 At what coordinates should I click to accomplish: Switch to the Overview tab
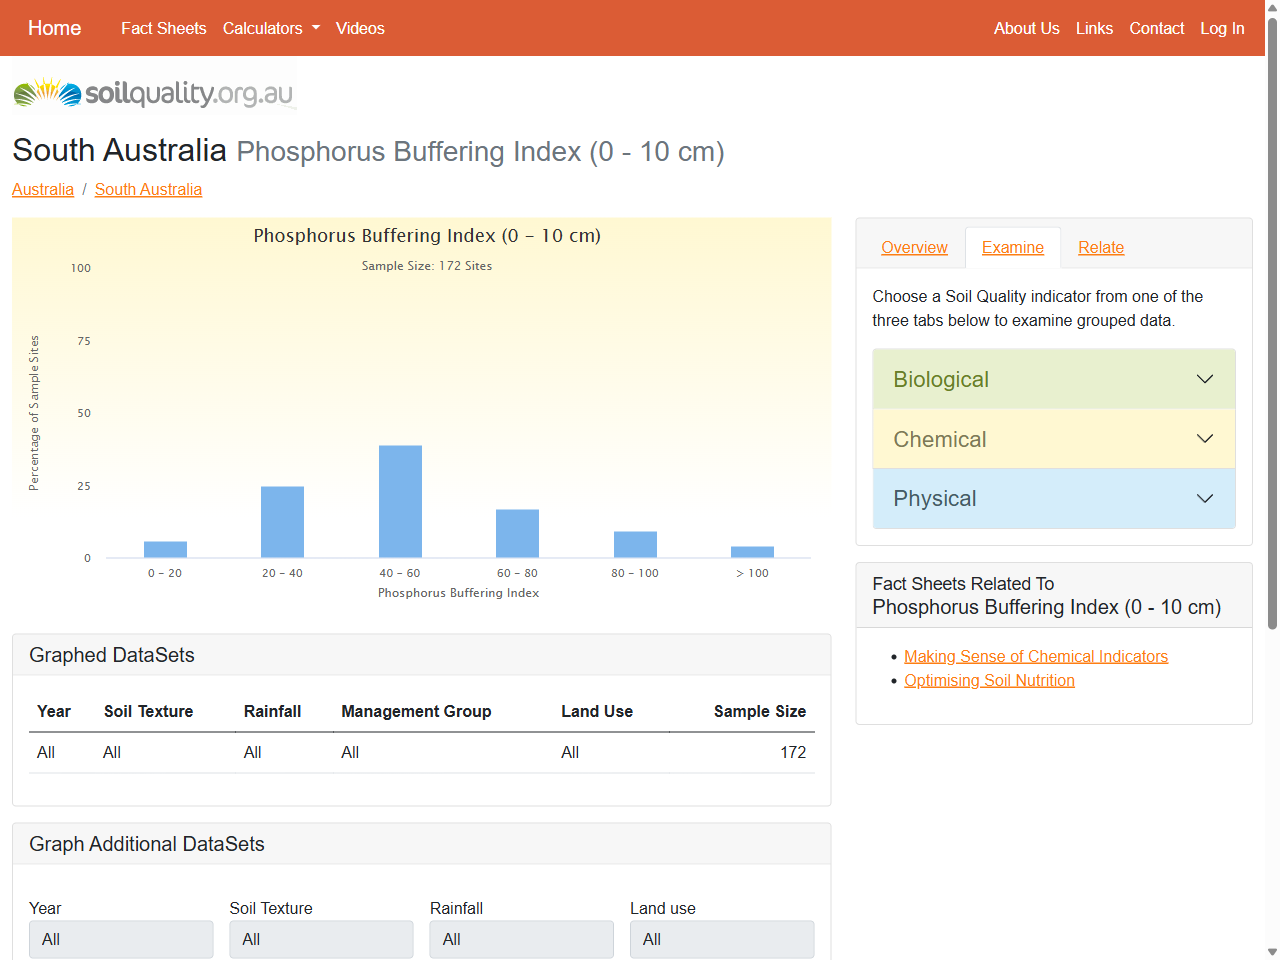912,247
